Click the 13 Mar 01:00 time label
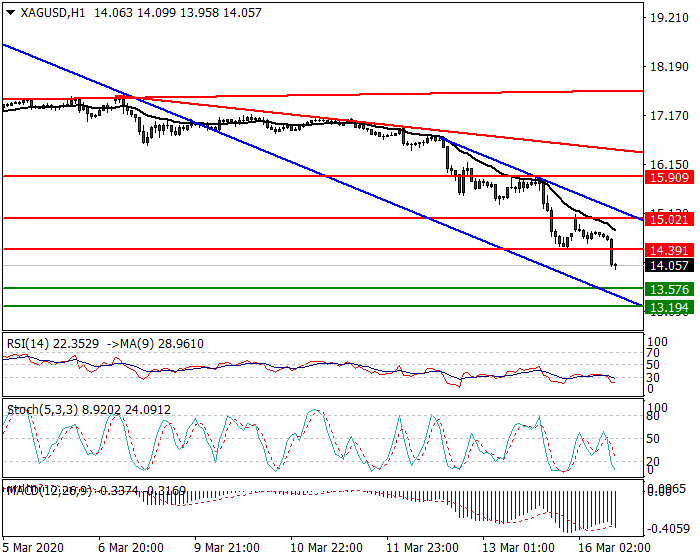Image resolution: width=700 pixels, height=560 pixels. click(x=519, y=547)
